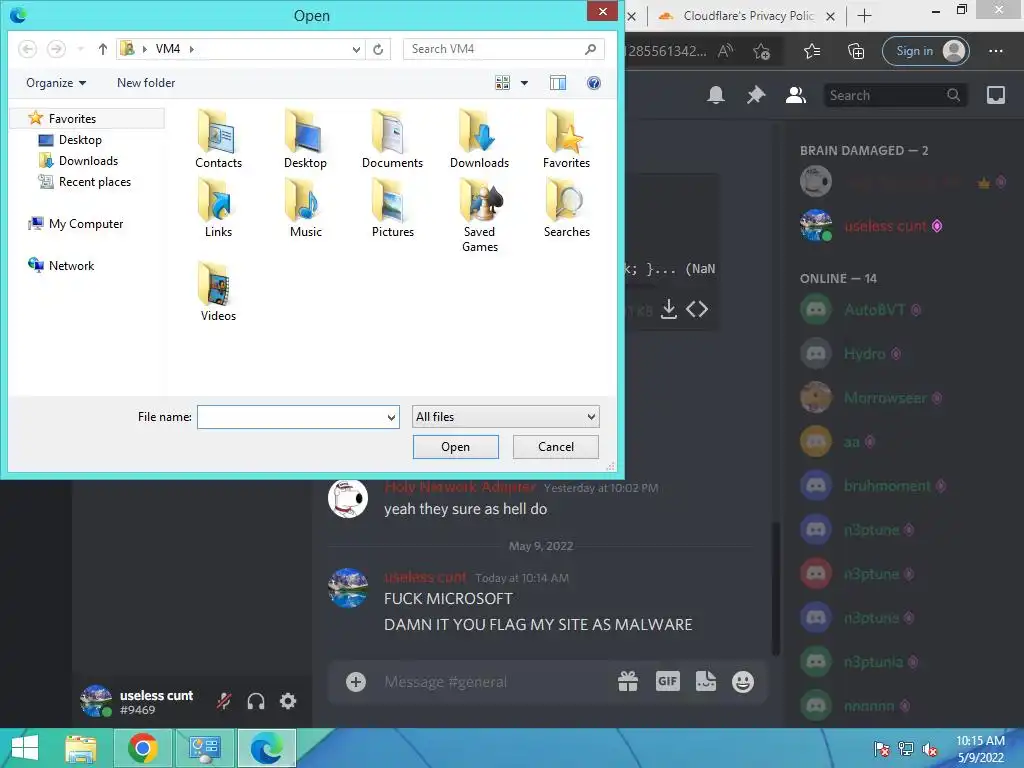The image size is (1024, 768).
Task: Select Downloads in navigation pane
Action: tap(78, 161)
